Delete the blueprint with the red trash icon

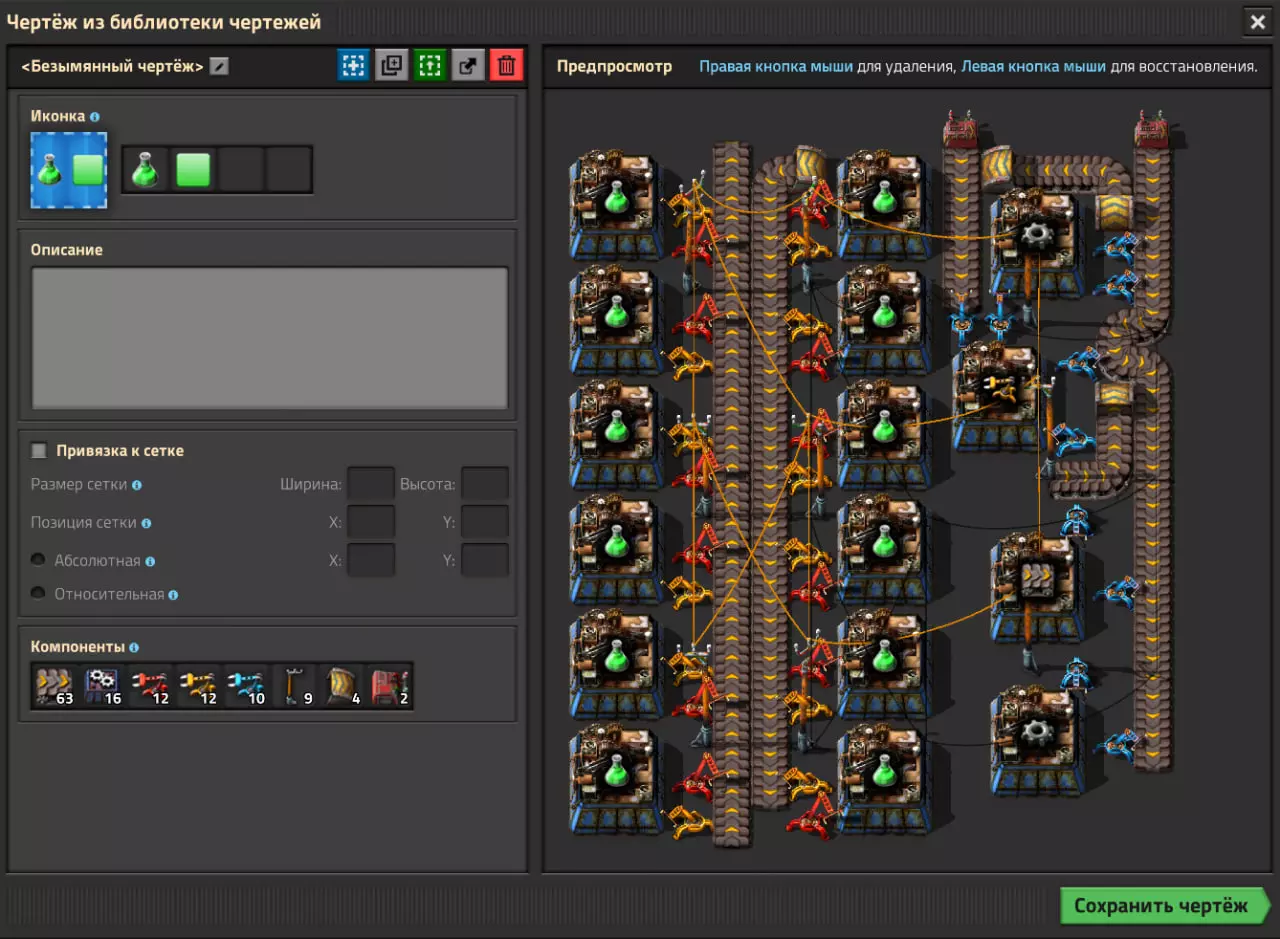pos(507,66)
